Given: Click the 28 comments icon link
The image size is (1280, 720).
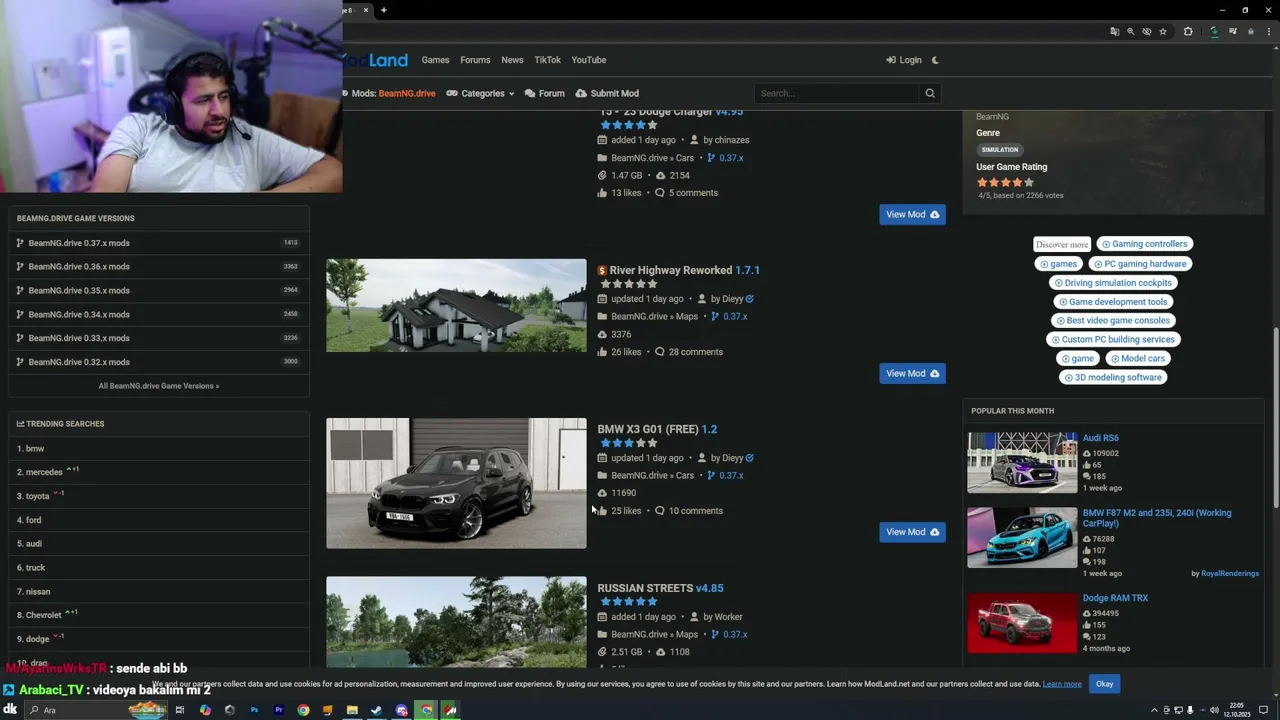Looking at the screenshot, I should pyautogui.click(x=688, y=352).
